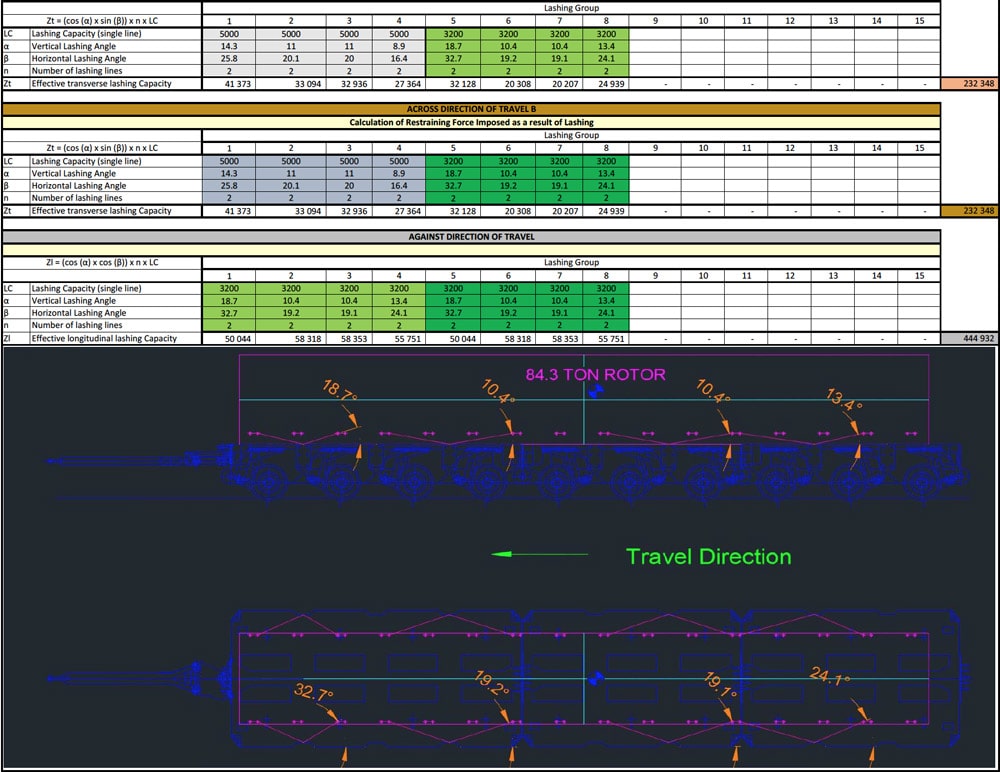Click the "84.3 TON ROTOR" drawing label

[x=595, y=375]
